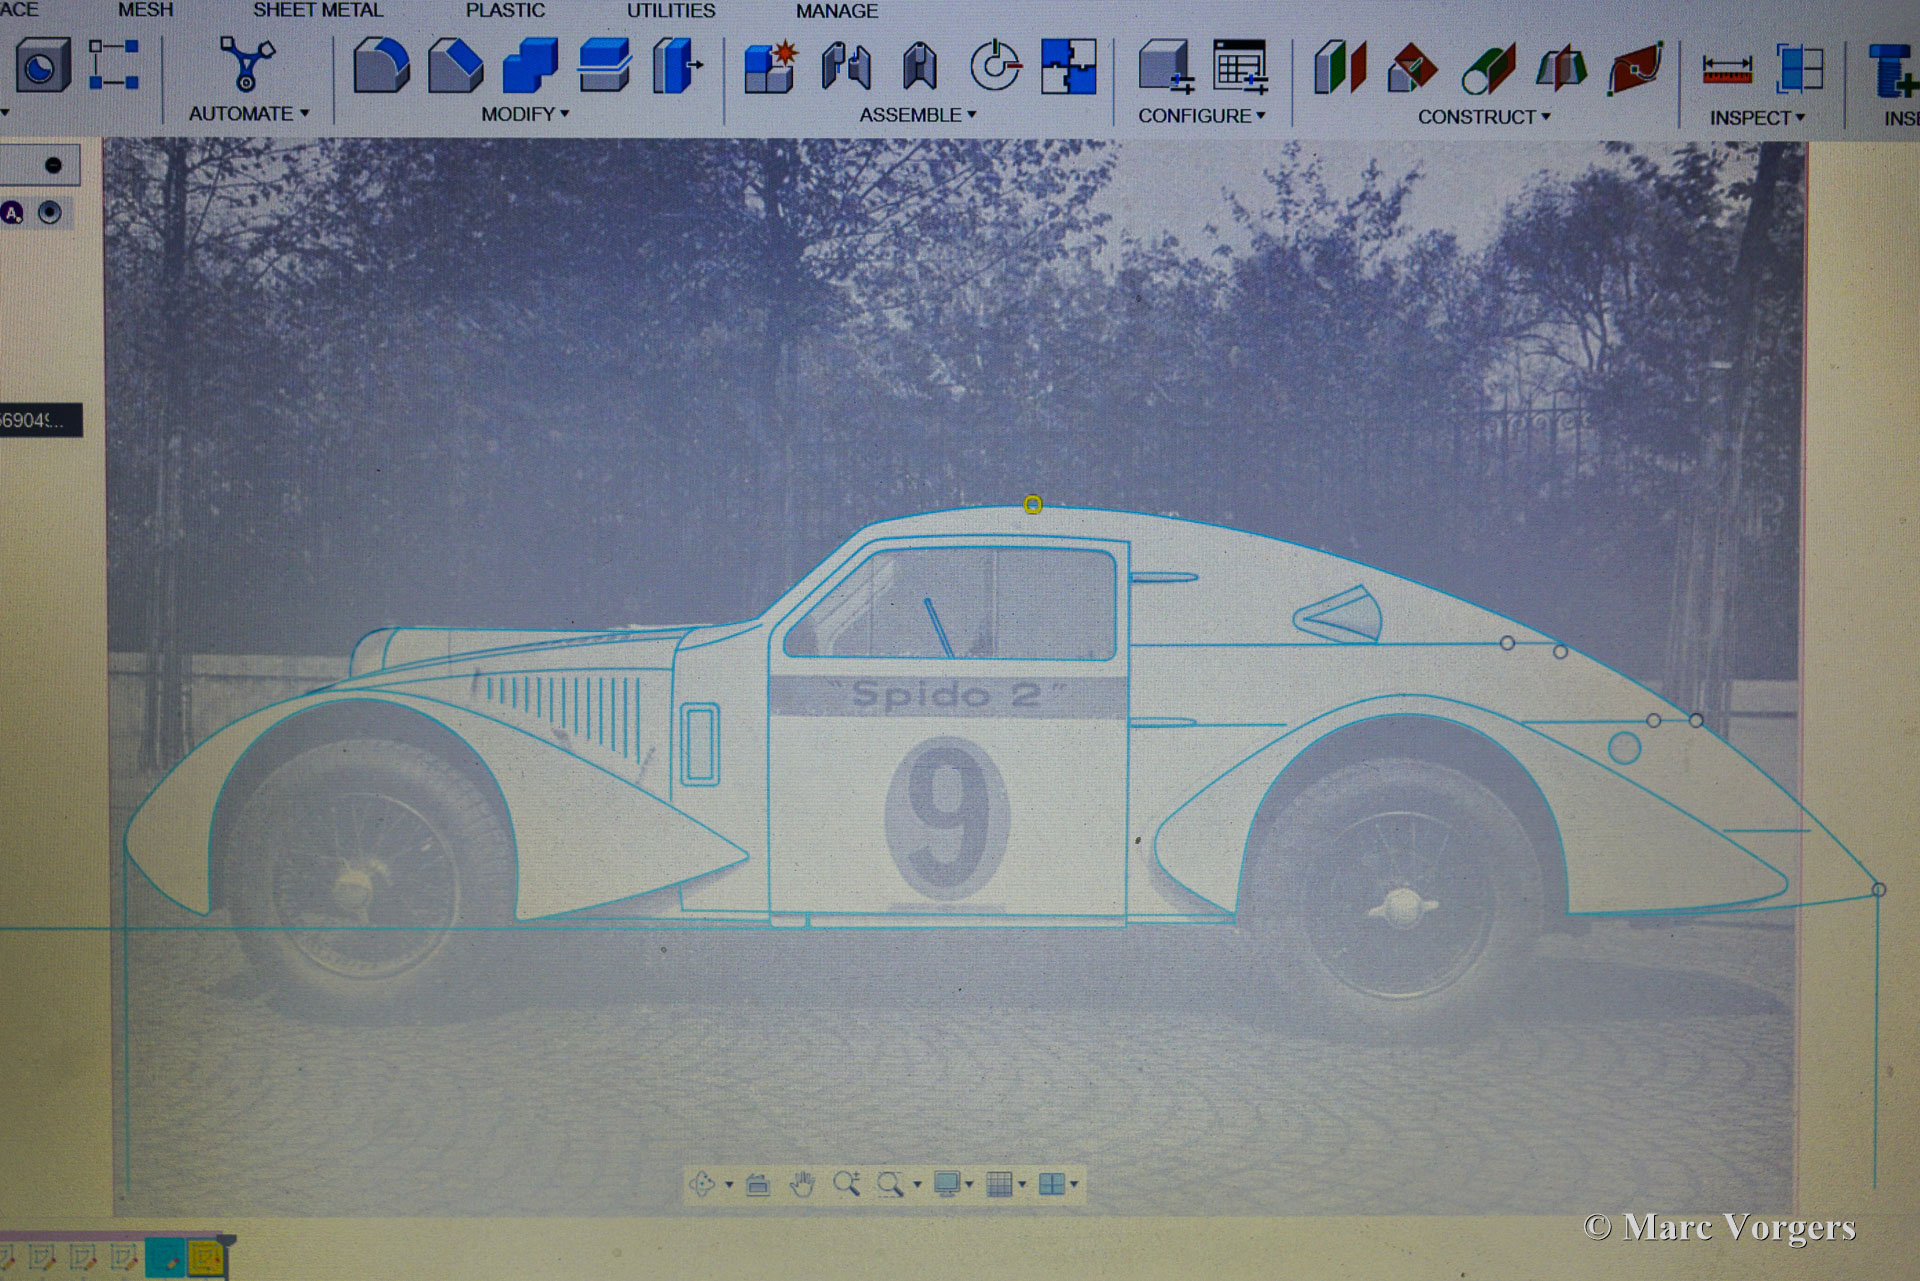Toggle the black dot browser button

(x=53, y=165)
